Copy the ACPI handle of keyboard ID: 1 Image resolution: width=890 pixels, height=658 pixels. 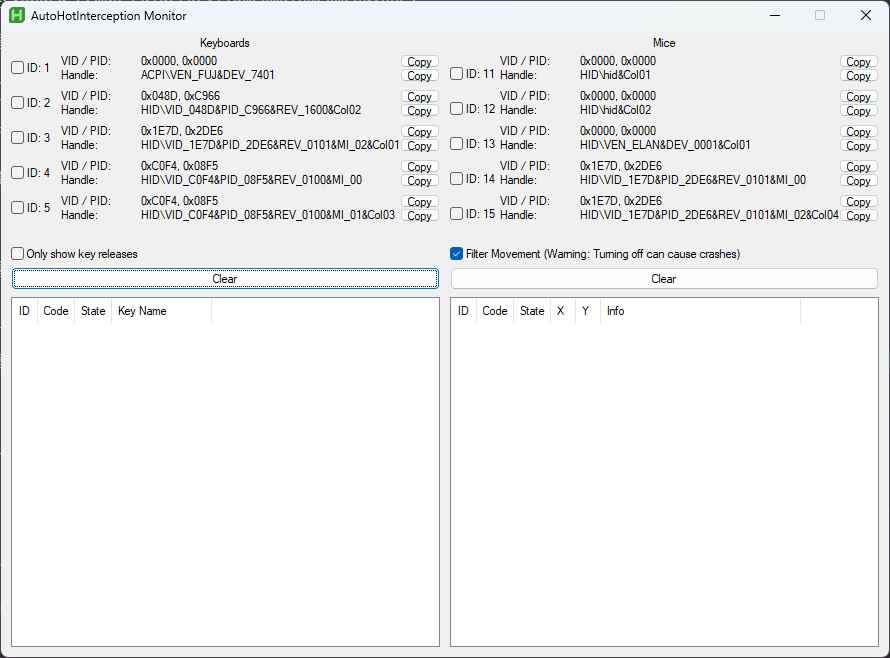(x=419, y=75)
